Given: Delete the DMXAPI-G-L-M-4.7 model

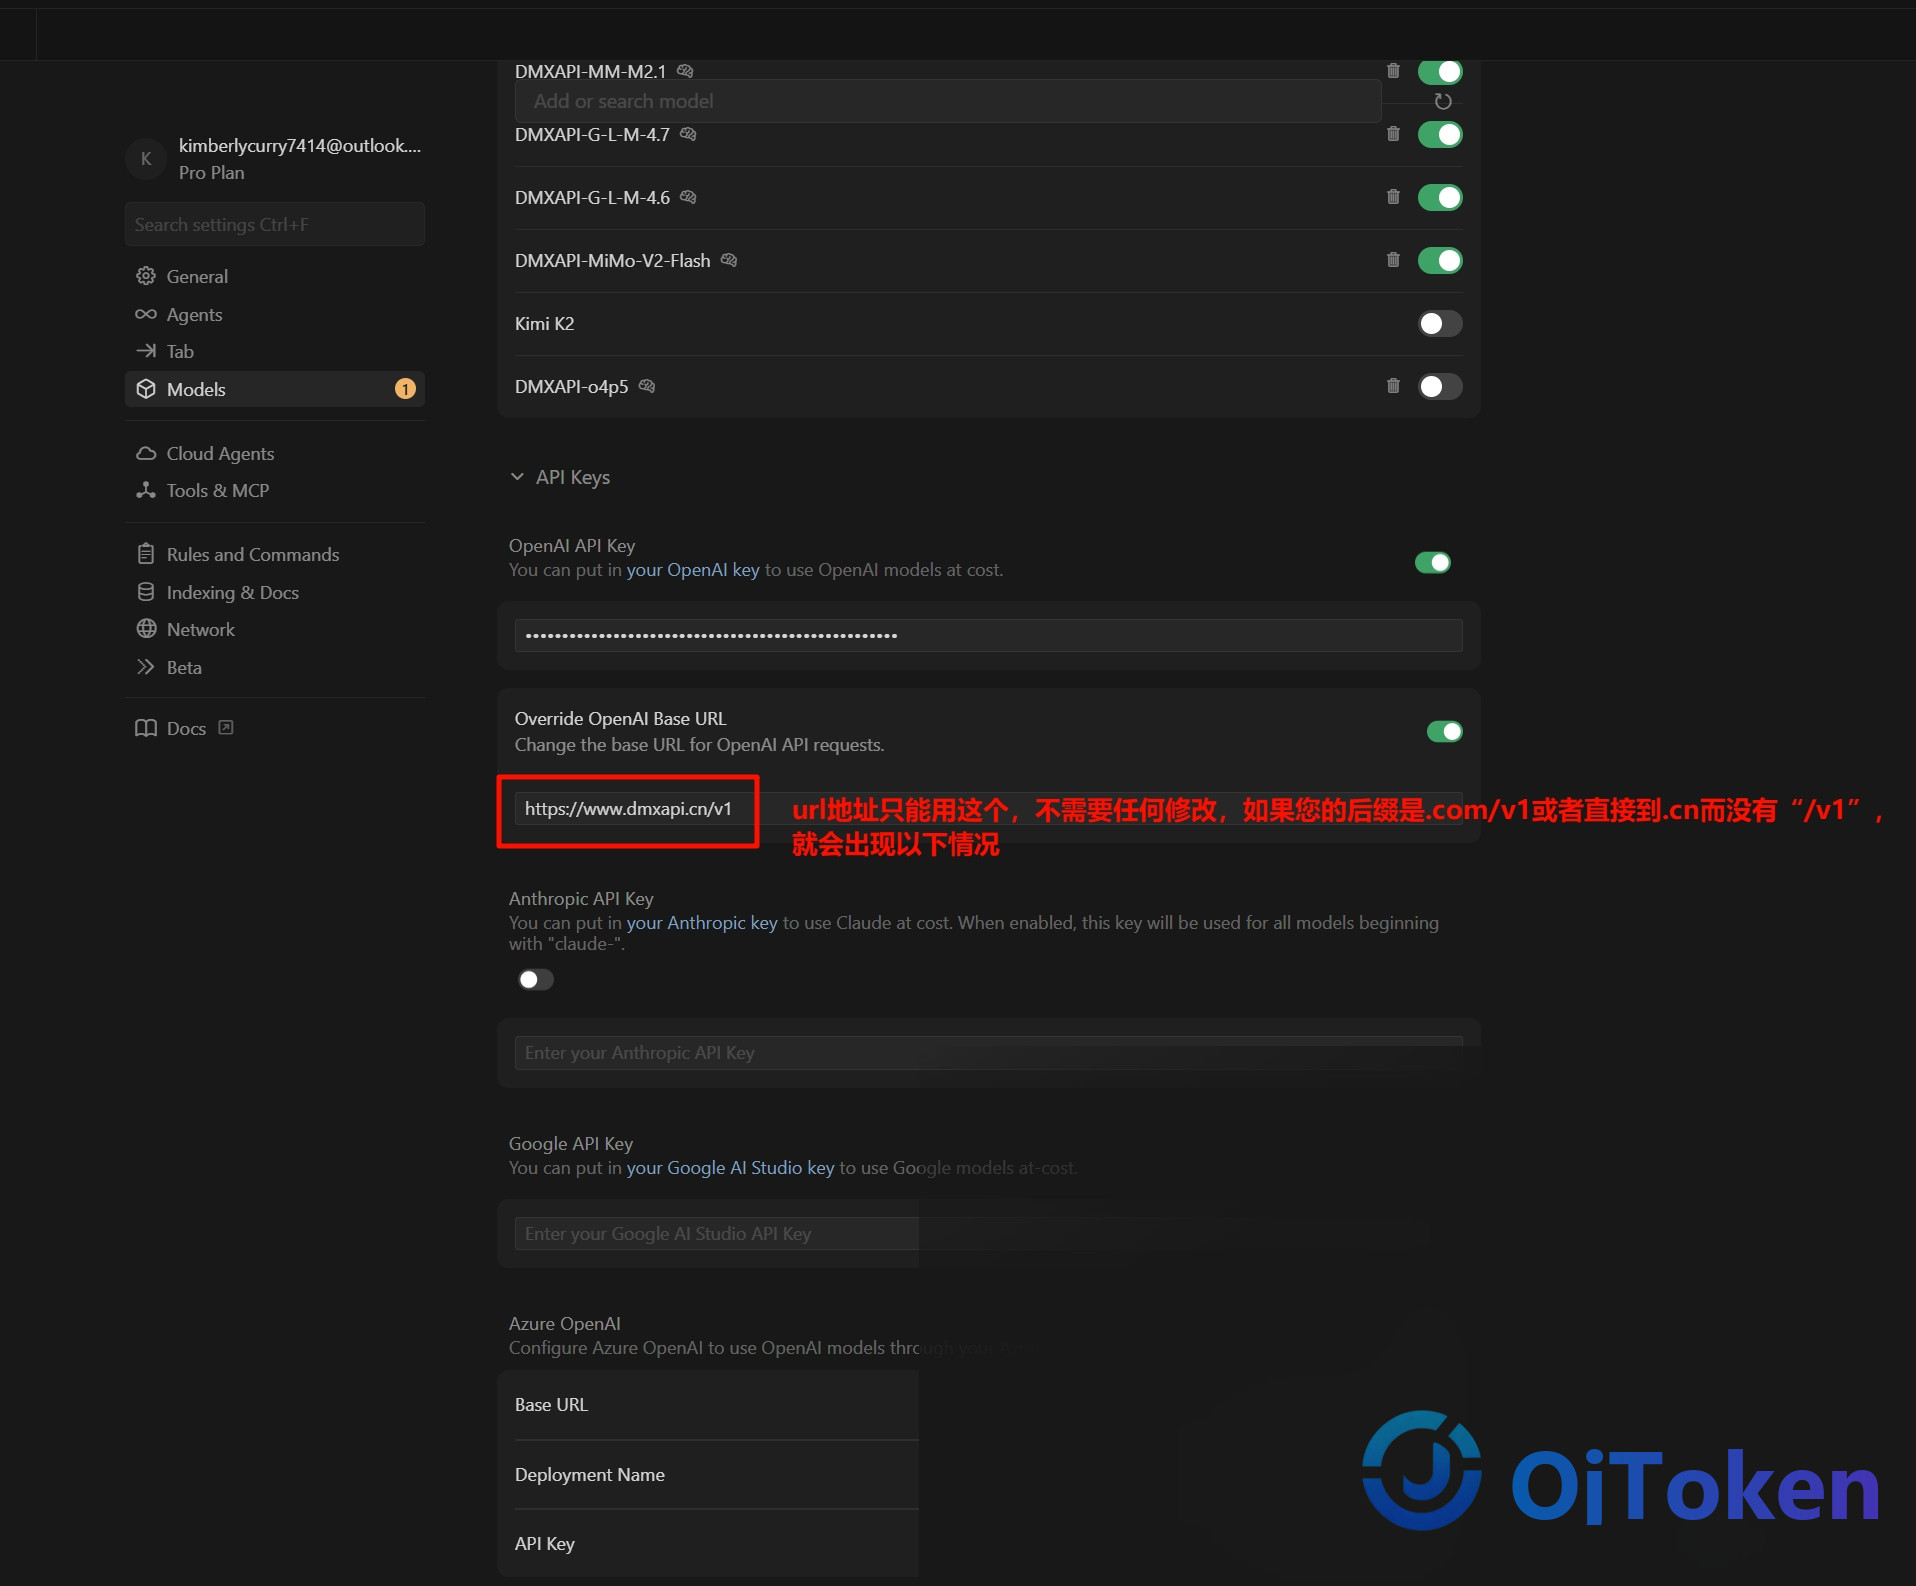Looking at the screenshot, I should (1393, 134).
